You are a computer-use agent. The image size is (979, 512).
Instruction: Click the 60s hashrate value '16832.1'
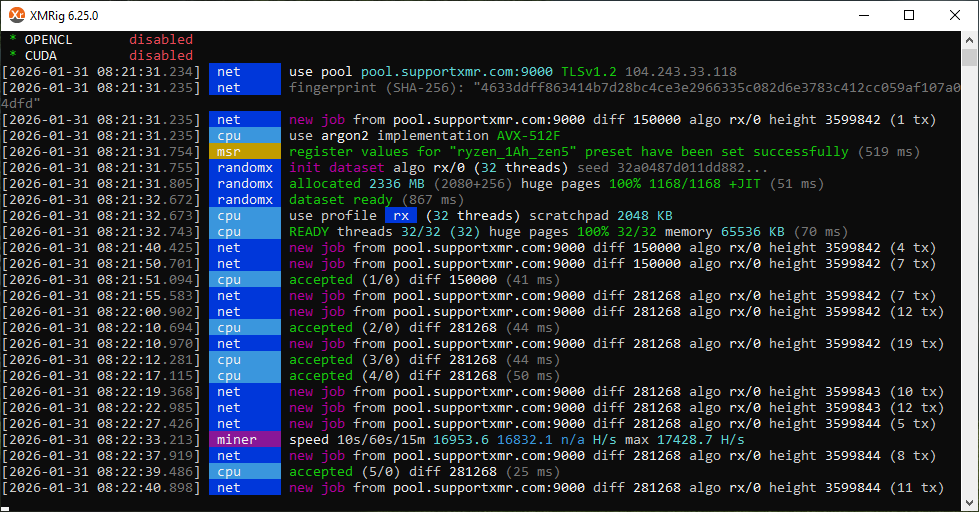[x=524, y=440]
